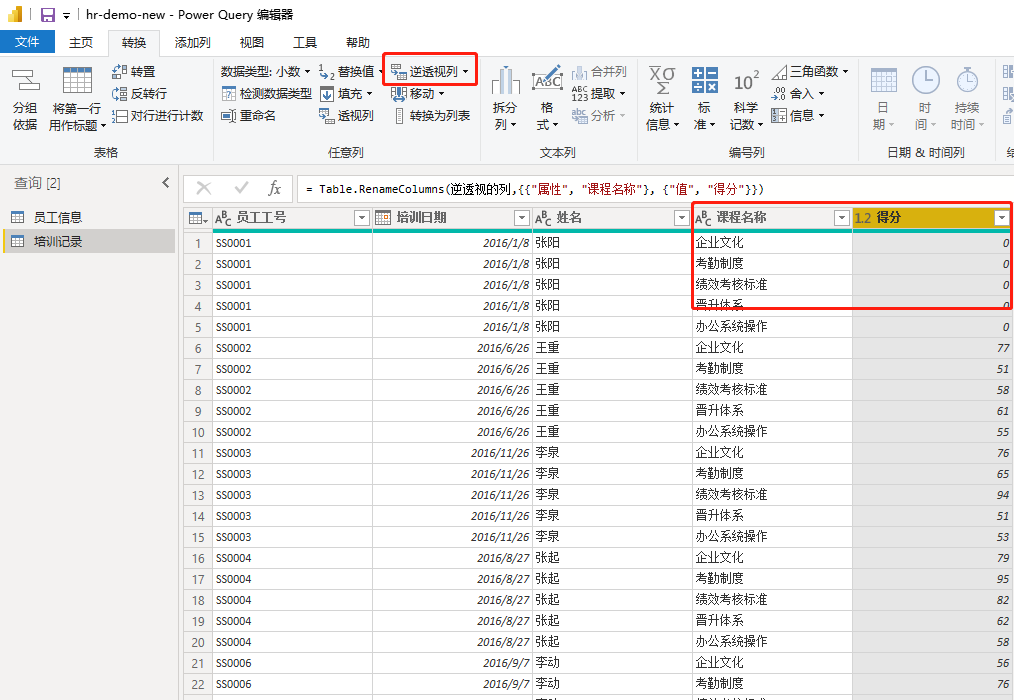Click the Transpose (转置) button
The height and width of the screenshot is (700, 1014).
pyautogui.click(x=134, y=72)
